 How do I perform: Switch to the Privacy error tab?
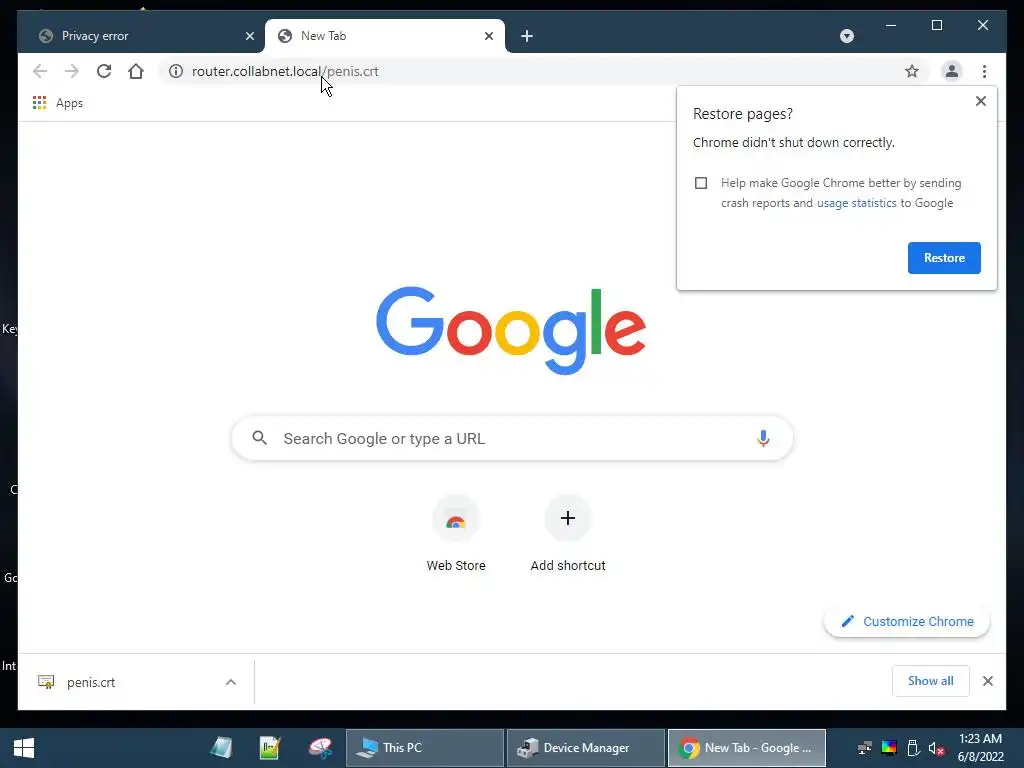pyautogui.click(x=141, y=36)
